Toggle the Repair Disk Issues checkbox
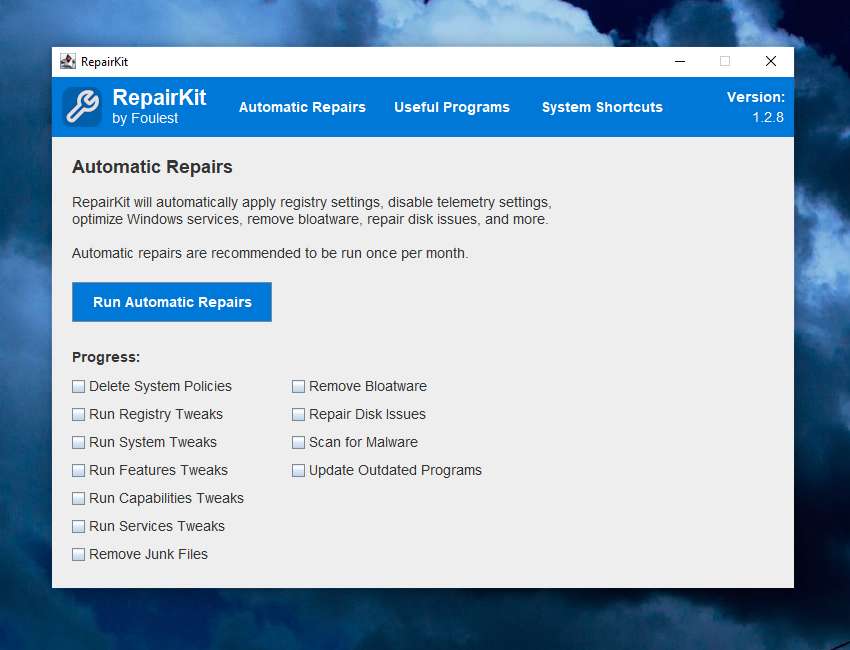 pyautogui.click(x=298, y=414)
